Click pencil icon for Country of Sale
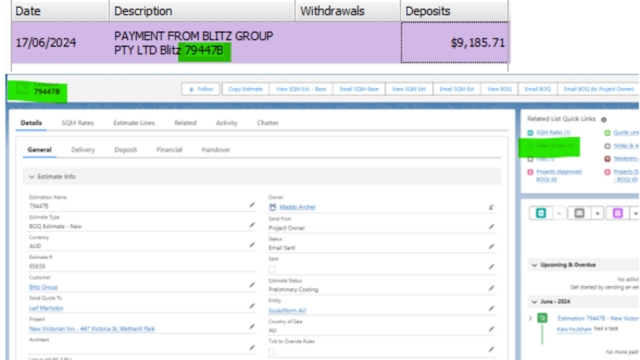640x360 pixels. (x=491, y=329)
